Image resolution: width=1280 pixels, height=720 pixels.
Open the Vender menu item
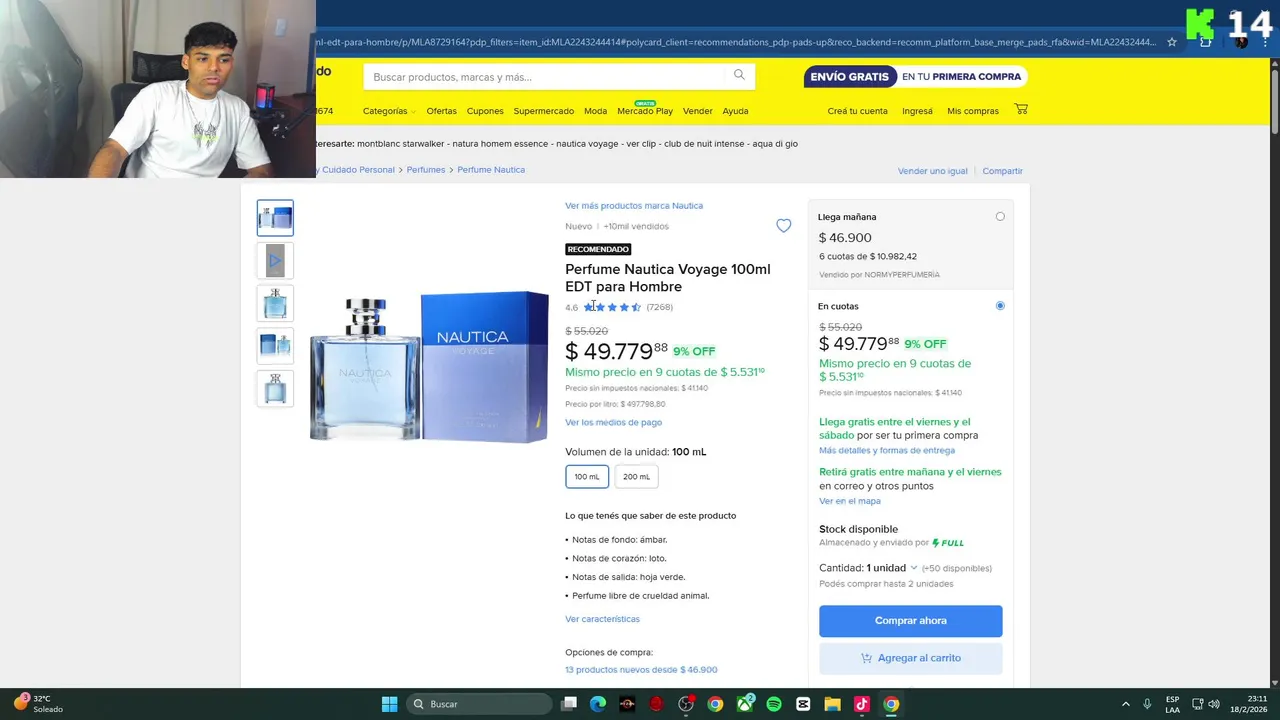pyautogui.click(x=697, y=111)
